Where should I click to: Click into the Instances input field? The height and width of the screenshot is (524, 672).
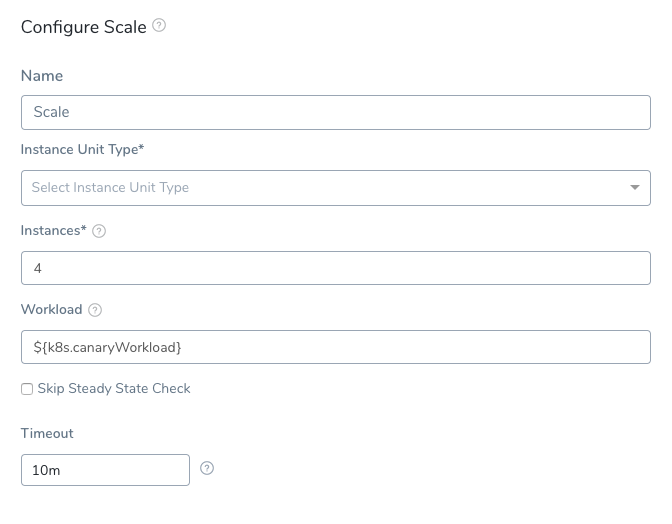coord(336,268)
